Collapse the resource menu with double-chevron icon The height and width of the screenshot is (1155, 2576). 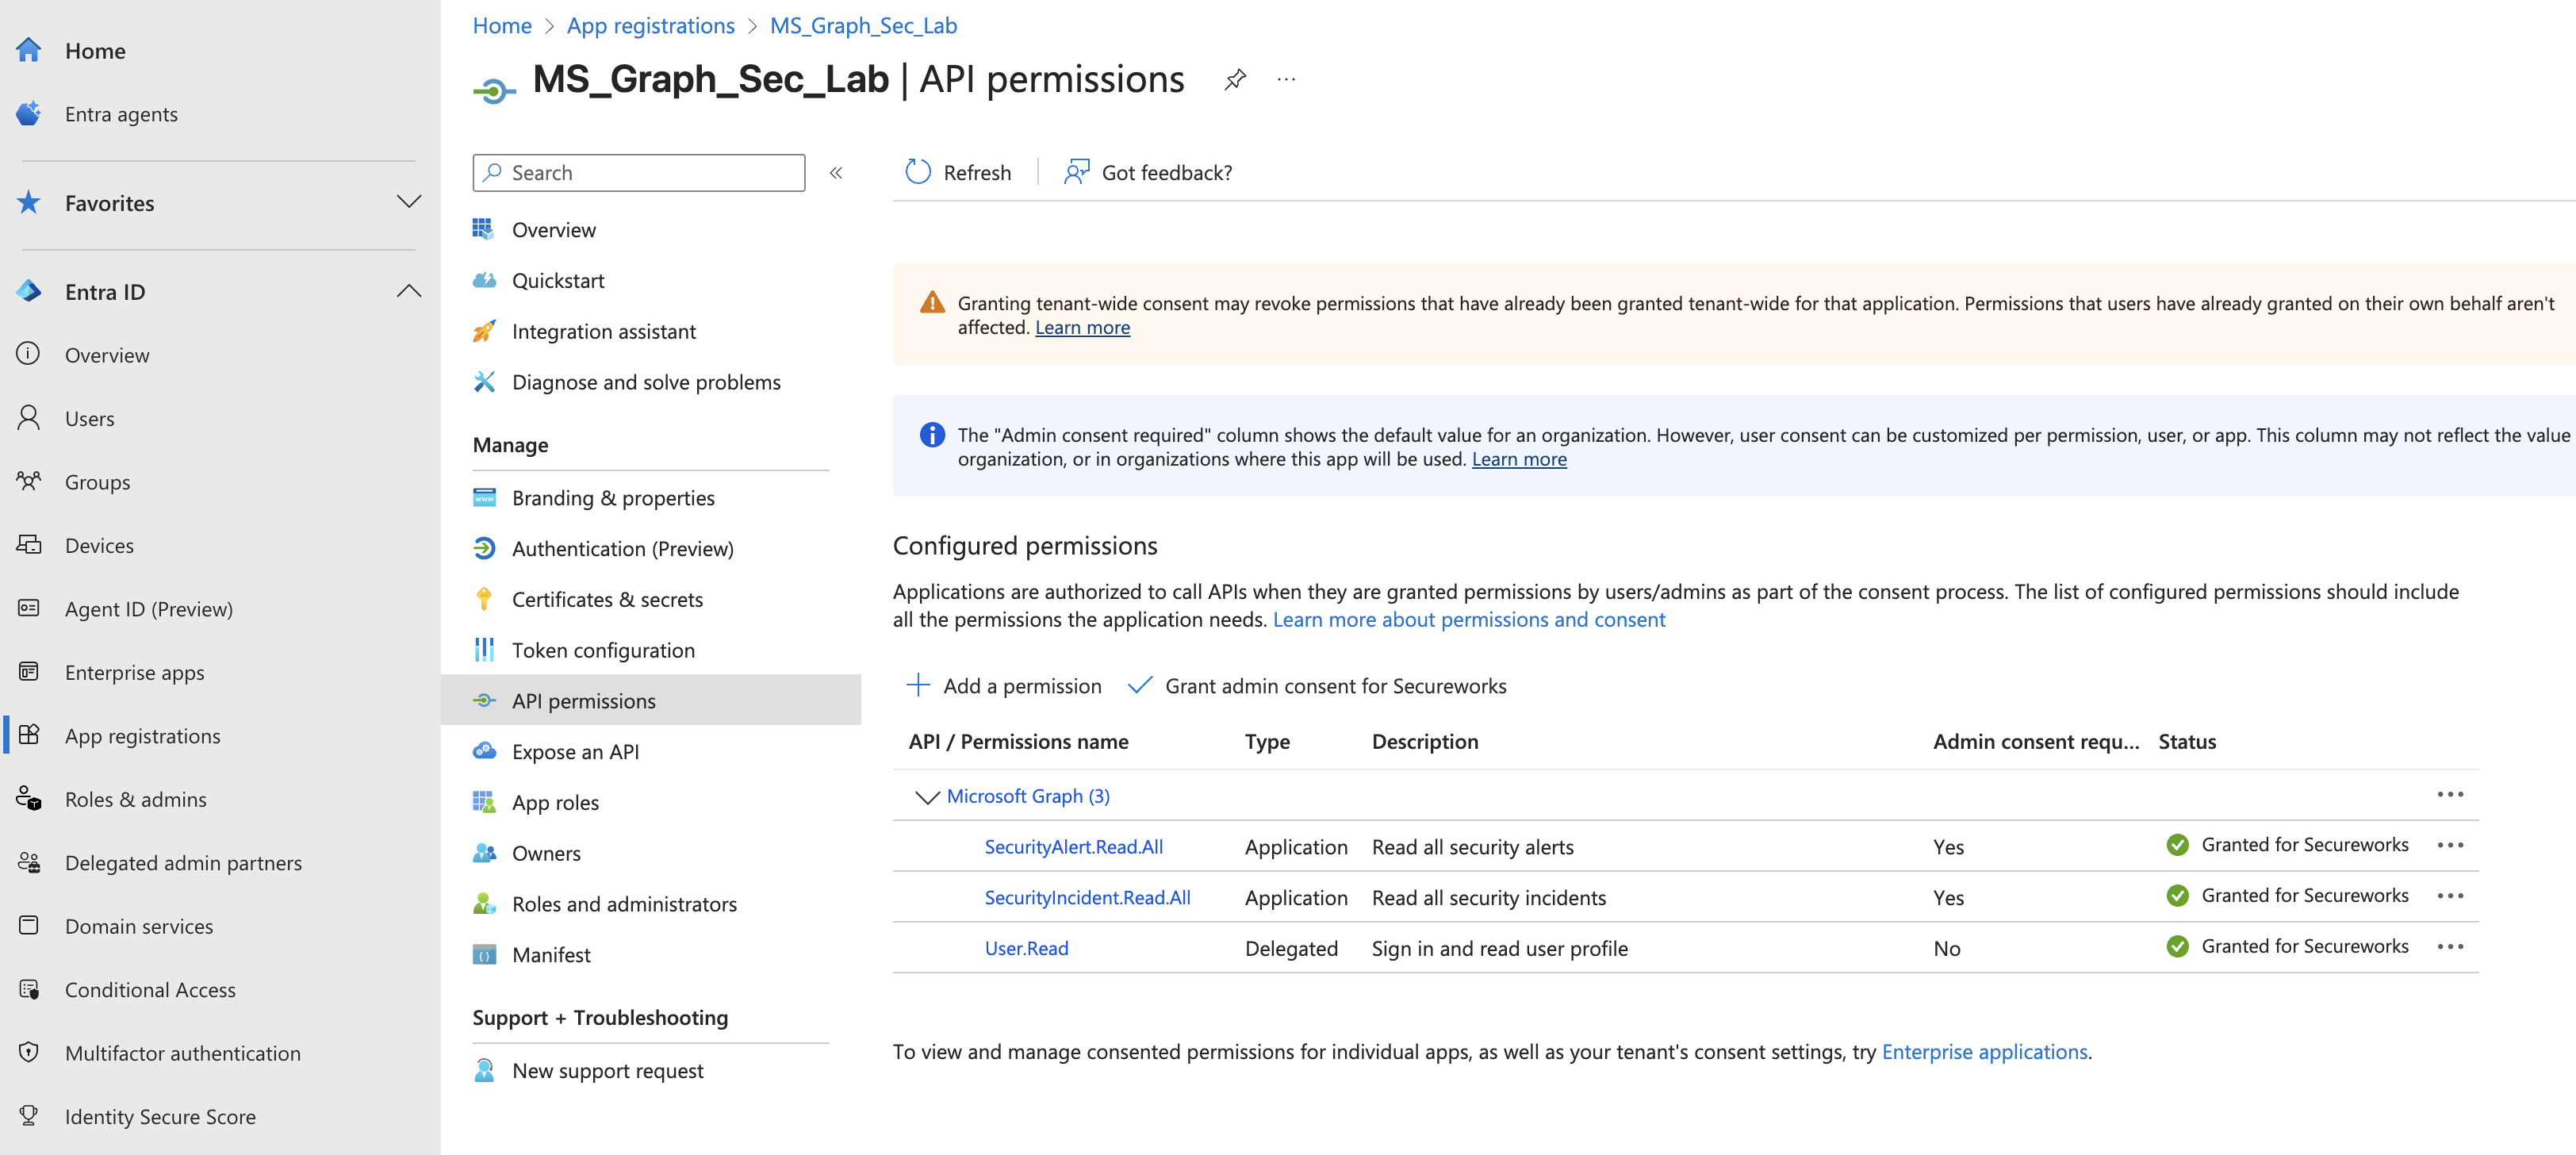tap(836, 172)
